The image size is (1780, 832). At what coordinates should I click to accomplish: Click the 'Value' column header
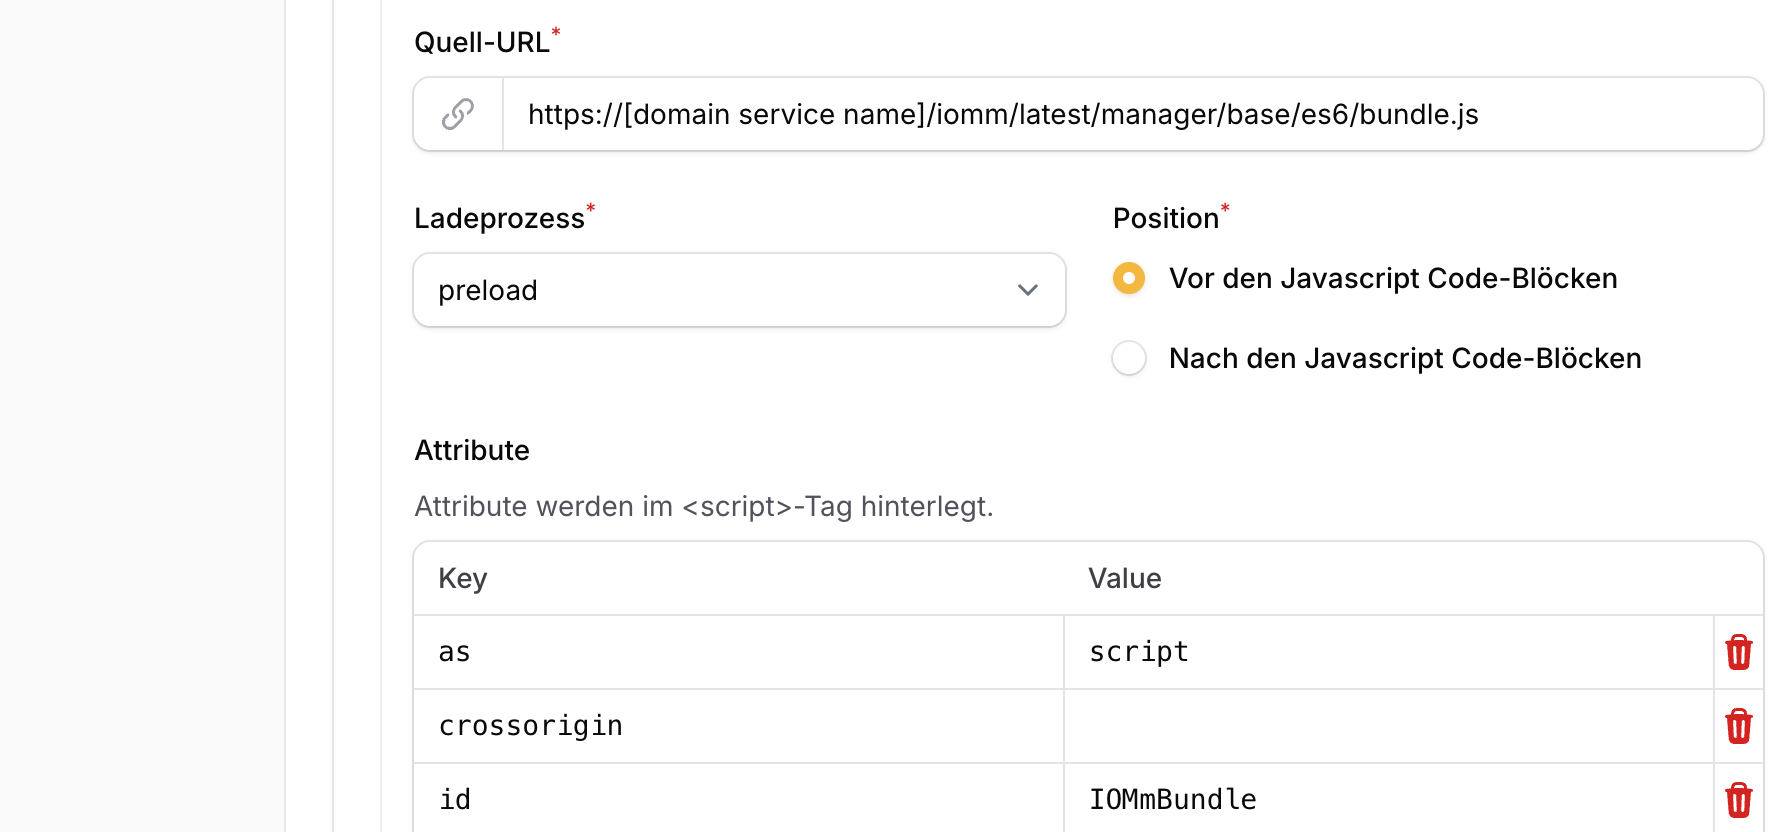click(1125, 578)
